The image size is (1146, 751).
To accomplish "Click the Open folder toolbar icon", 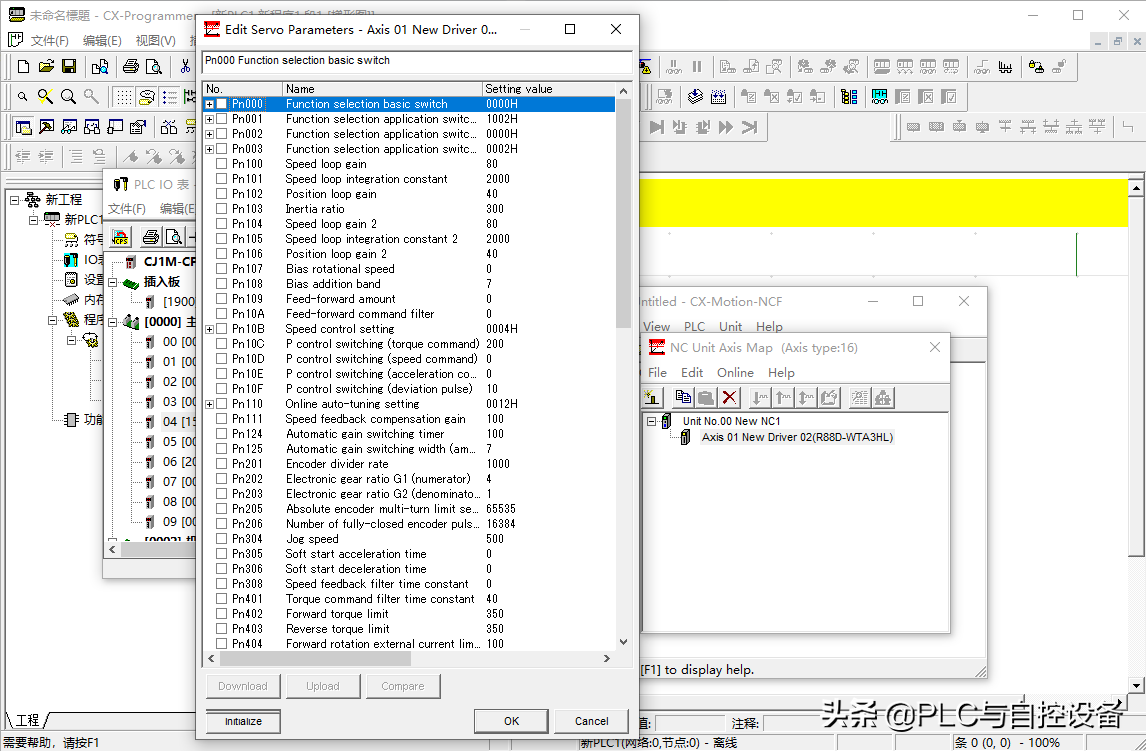I will [x=46, y=67].
